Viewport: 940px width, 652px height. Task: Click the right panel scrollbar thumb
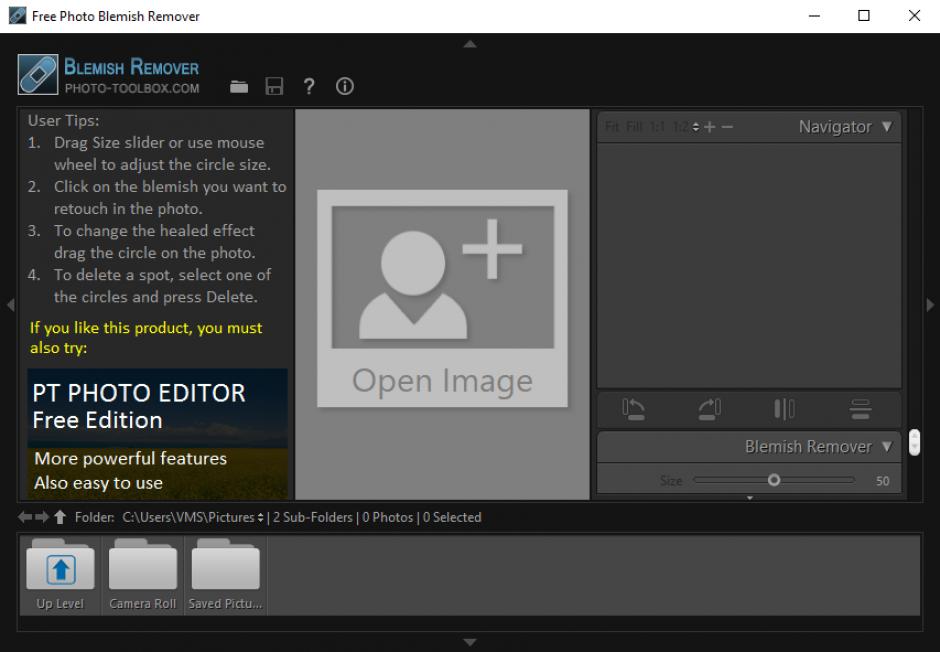tap(914, 442)
